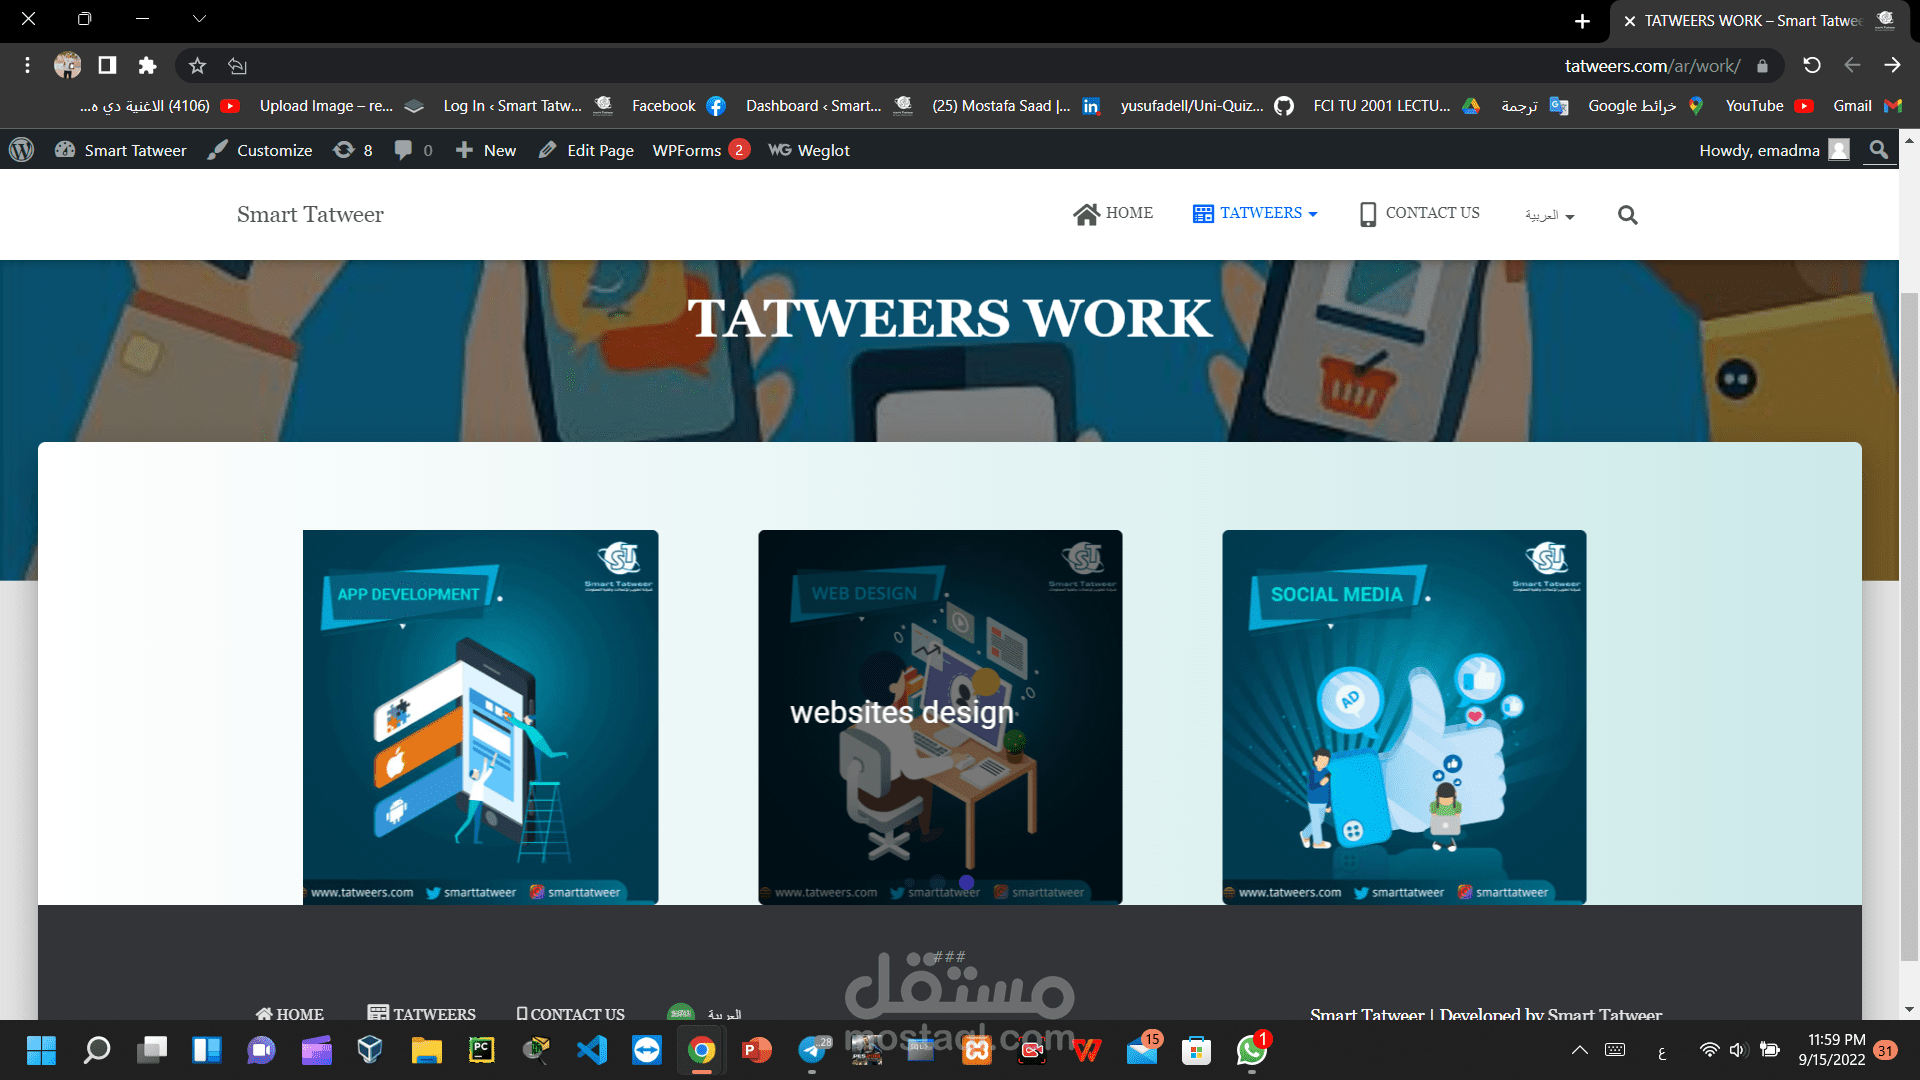Click the Smart Tatweer site title
Viewport: 1920px width, 1080px height.
point(310,214)
